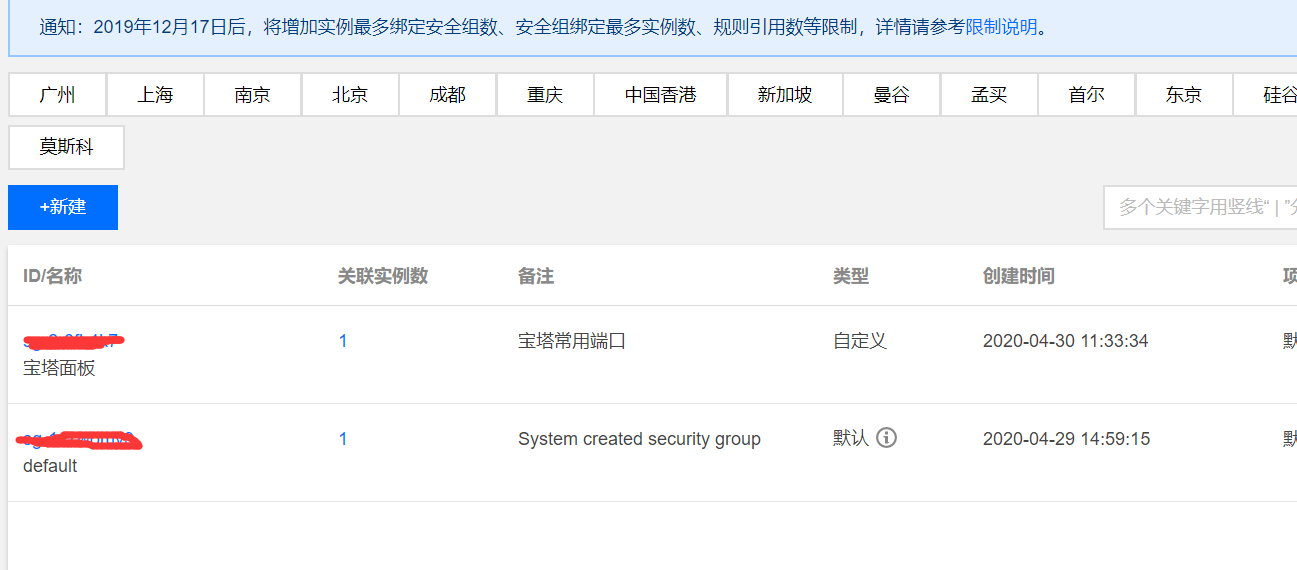Click the info icon beside 默认 type

click(x=886, y=438)
